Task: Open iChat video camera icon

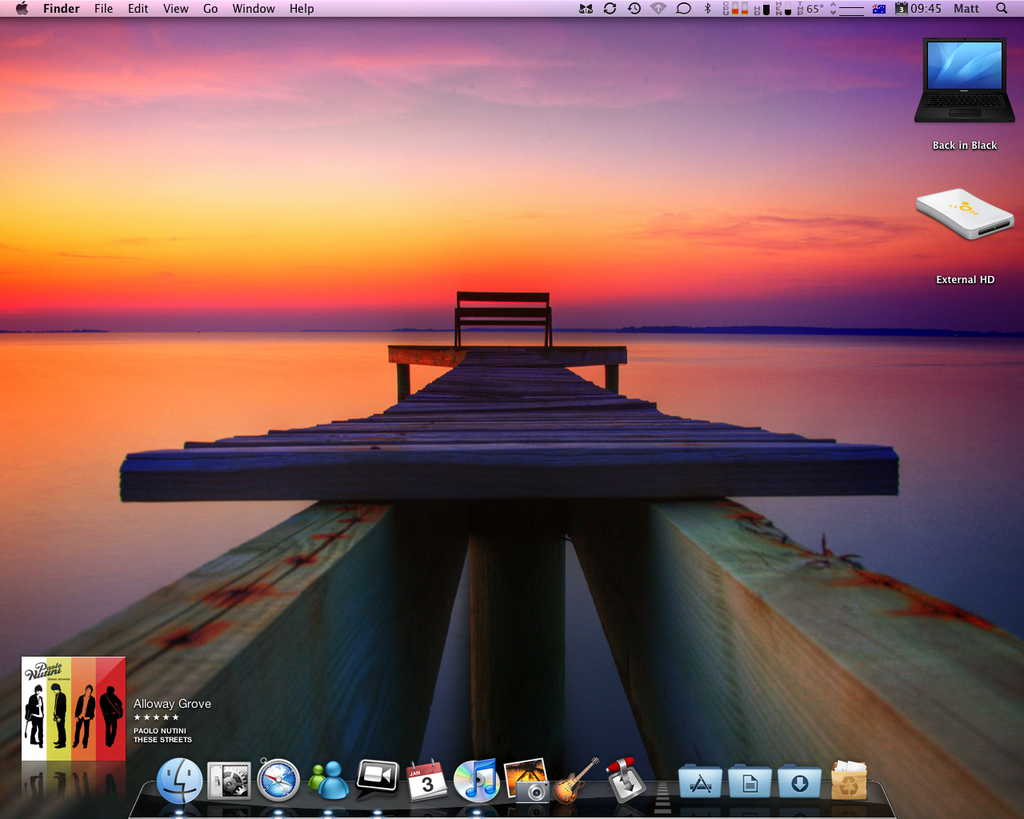Action: pyautogui.click(x=377, y=777)
